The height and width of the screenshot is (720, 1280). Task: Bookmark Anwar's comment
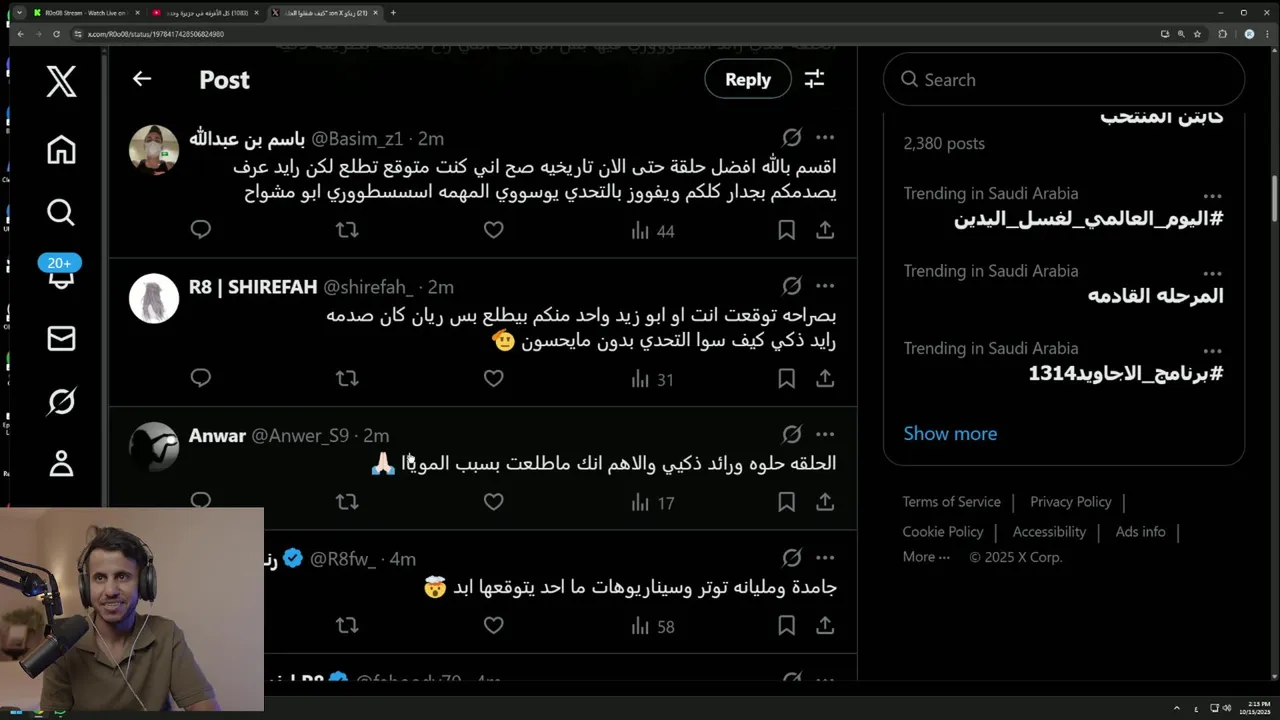787,502
